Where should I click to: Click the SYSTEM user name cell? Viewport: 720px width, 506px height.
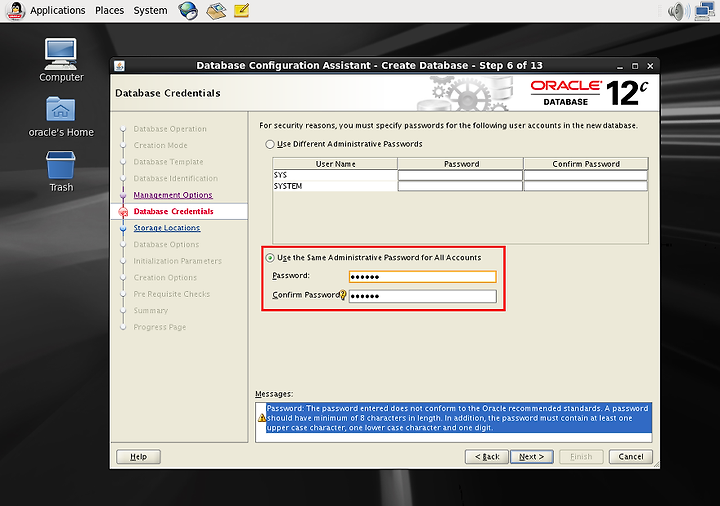pyautogui.click(x=335, y=186)
